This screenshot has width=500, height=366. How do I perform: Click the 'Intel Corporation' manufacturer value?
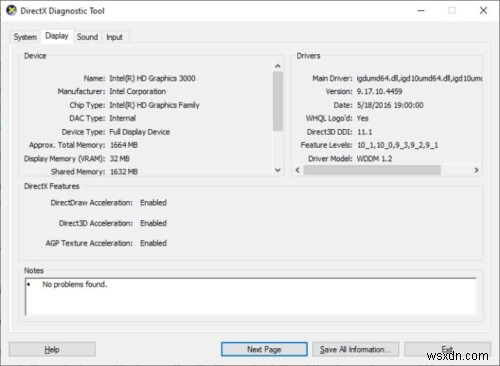(138, 91)
